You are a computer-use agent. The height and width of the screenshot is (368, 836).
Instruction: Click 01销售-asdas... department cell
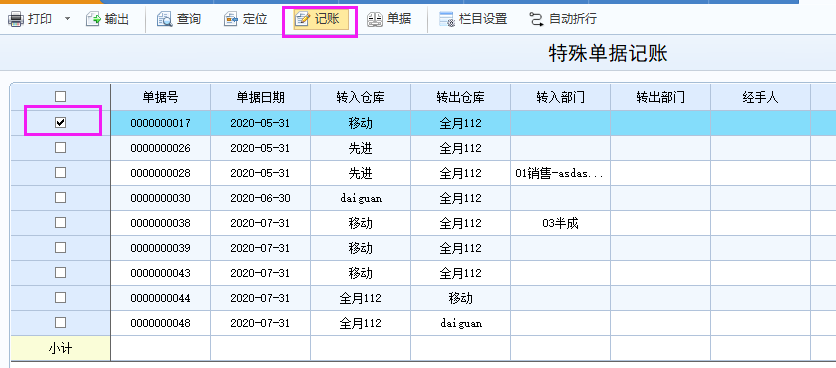click(x=560, y=173)
